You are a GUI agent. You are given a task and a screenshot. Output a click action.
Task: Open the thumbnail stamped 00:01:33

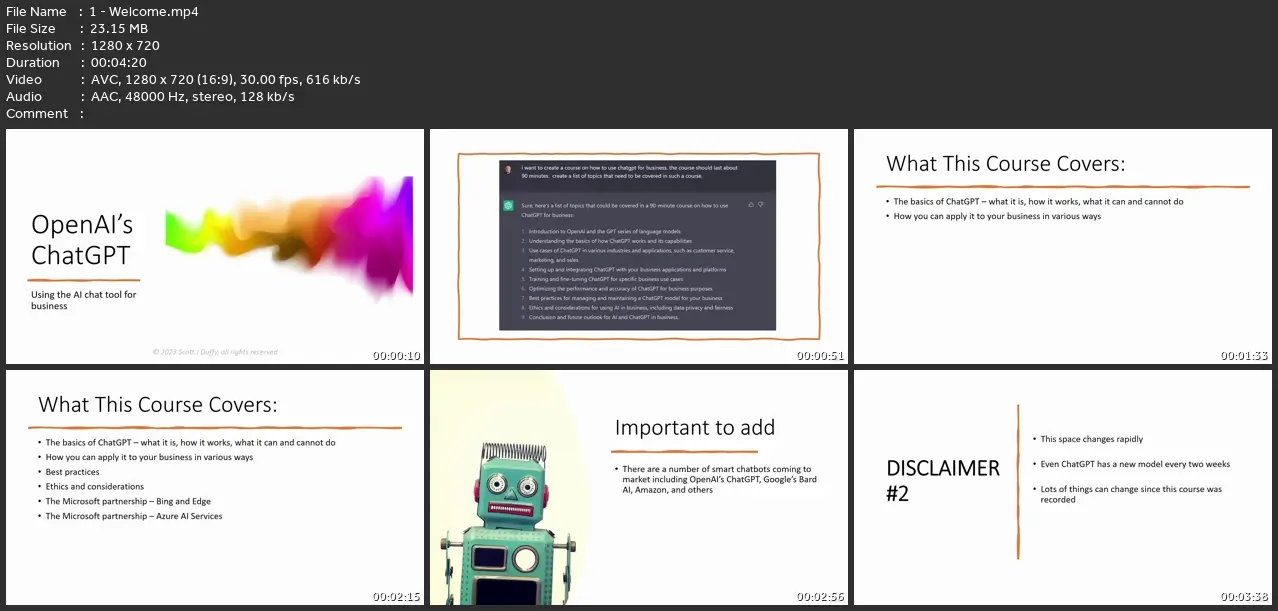[1063, 246]
